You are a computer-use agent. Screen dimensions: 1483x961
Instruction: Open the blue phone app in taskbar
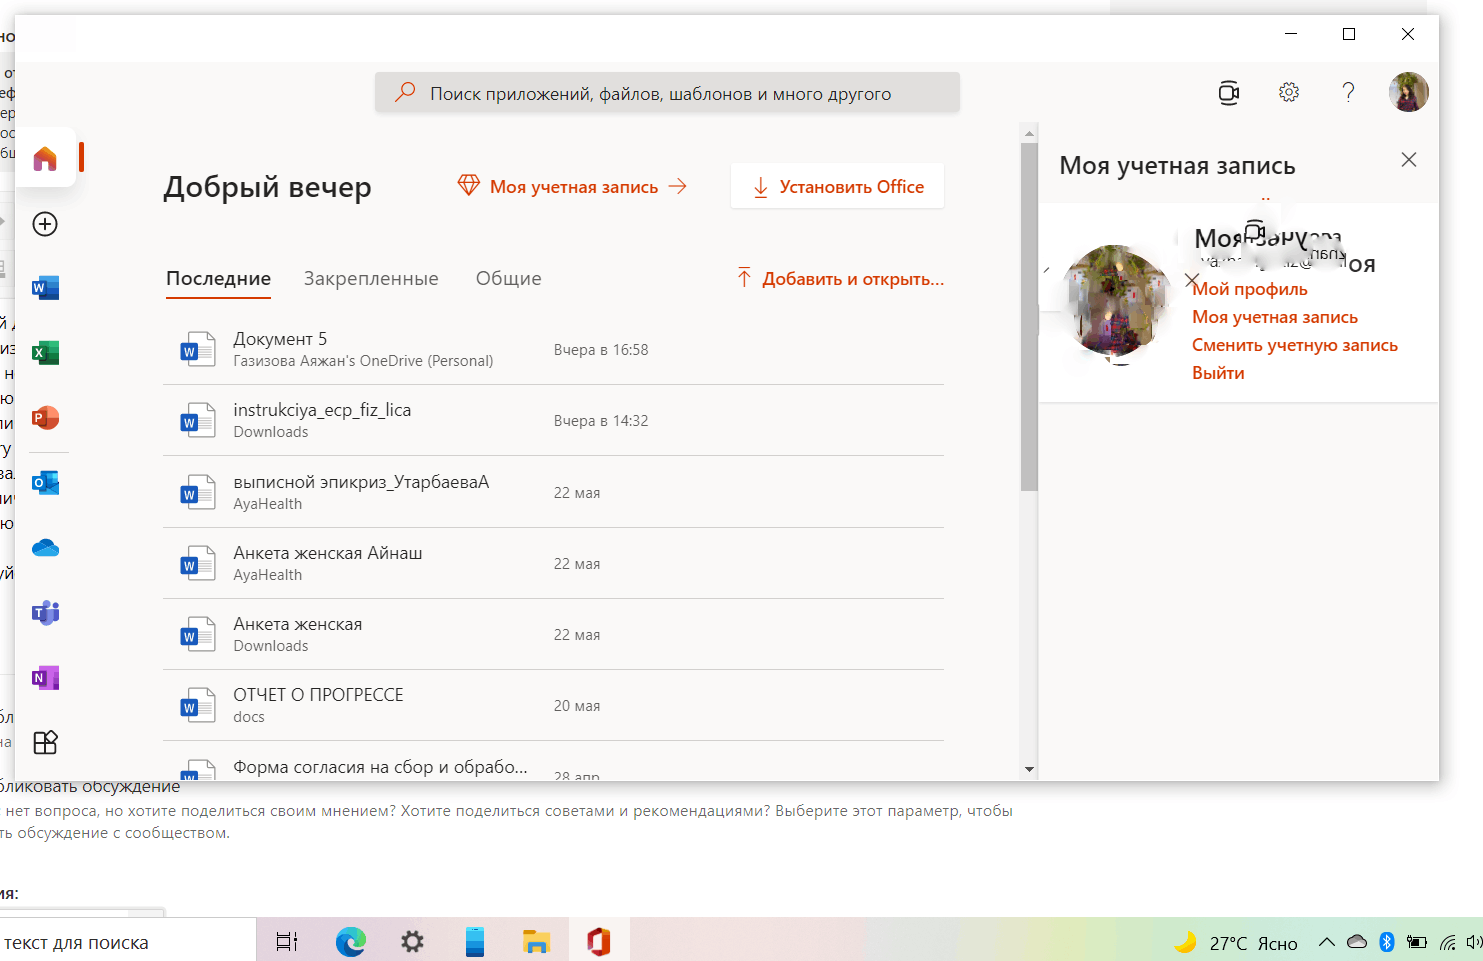click(475, 942)
